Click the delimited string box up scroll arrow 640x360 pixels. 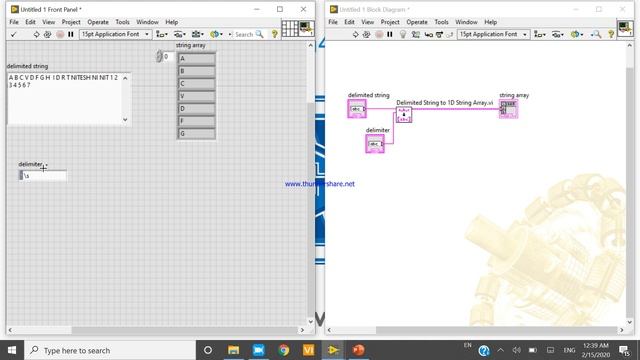point(125,78)
